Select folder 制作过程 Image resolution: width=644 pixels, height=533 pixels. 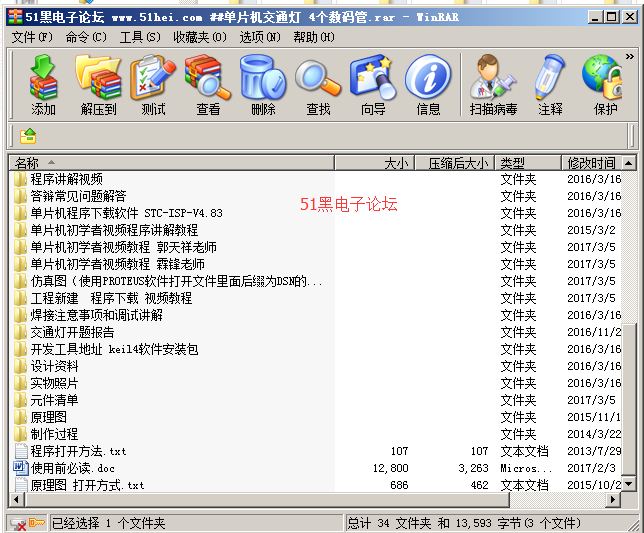[54, 434]
